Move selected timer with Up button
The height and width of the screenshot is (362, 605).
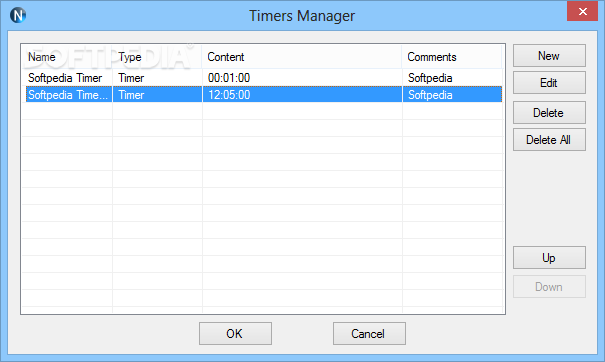pyautogui.click(x=549, y=257)
